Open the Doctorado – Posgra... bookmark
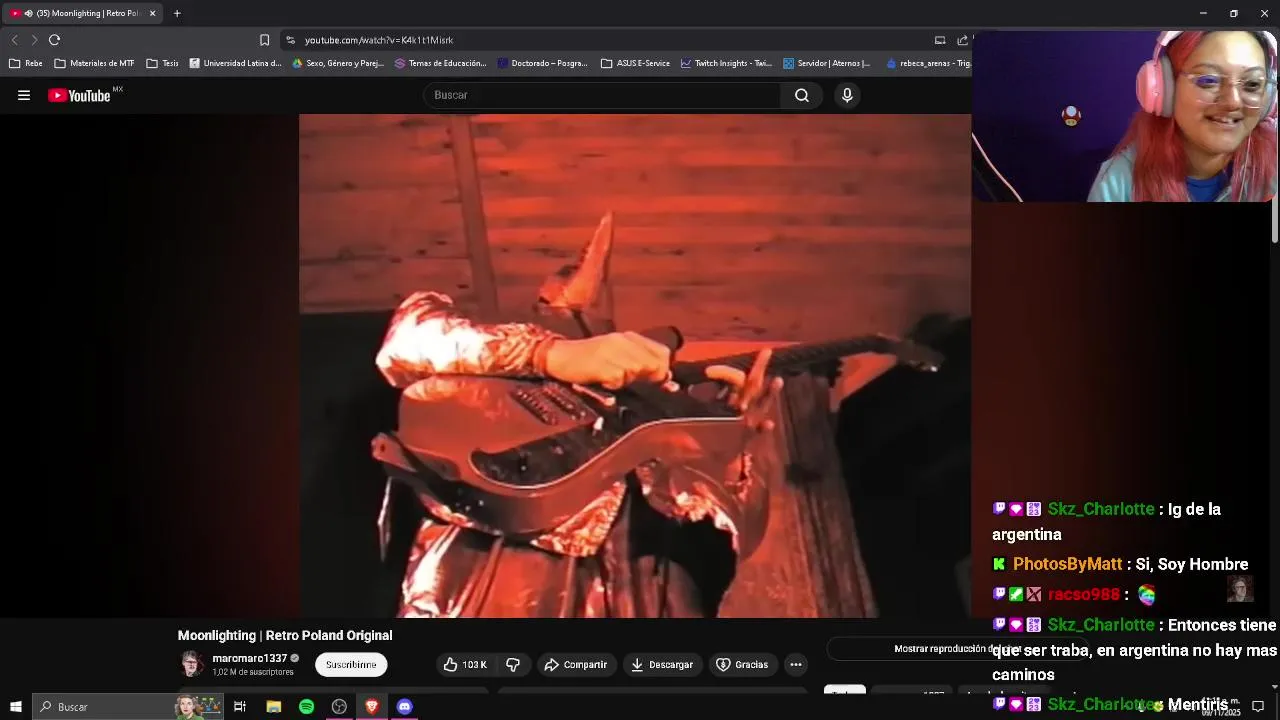 click(543, 63)
